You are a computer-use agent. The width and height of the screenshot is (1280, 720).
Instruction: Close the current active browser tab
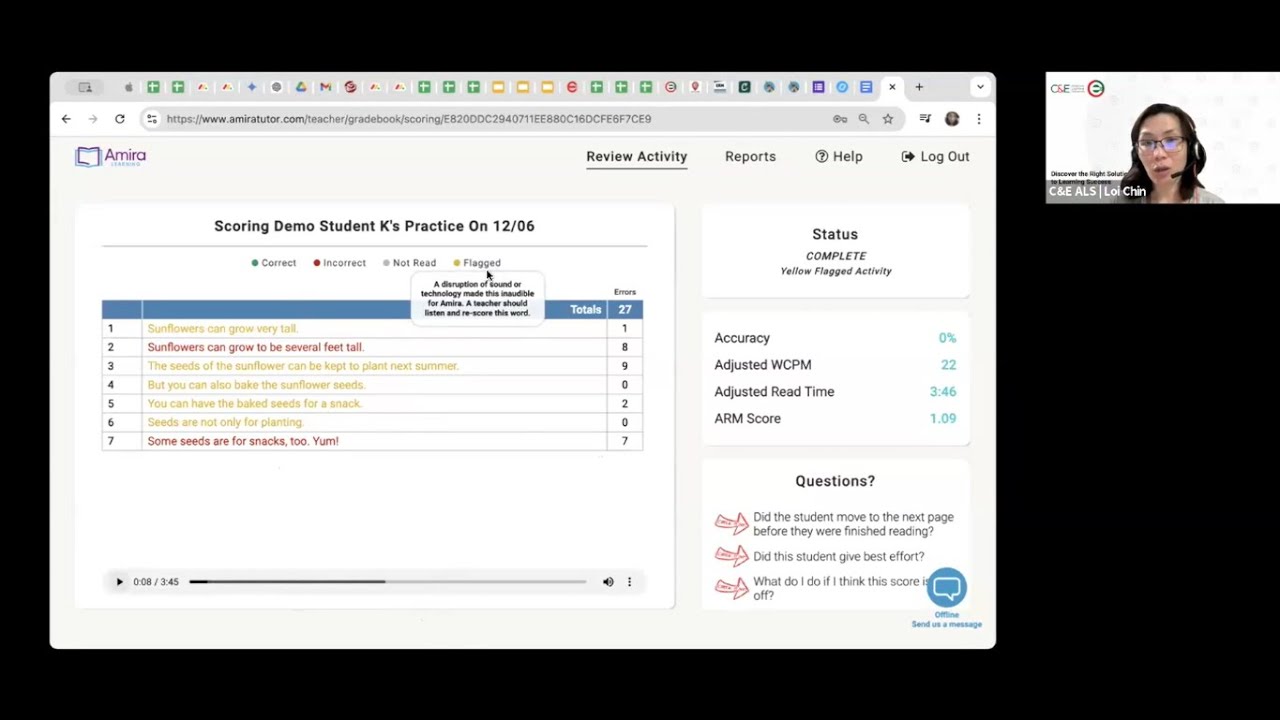pos(892,87)
